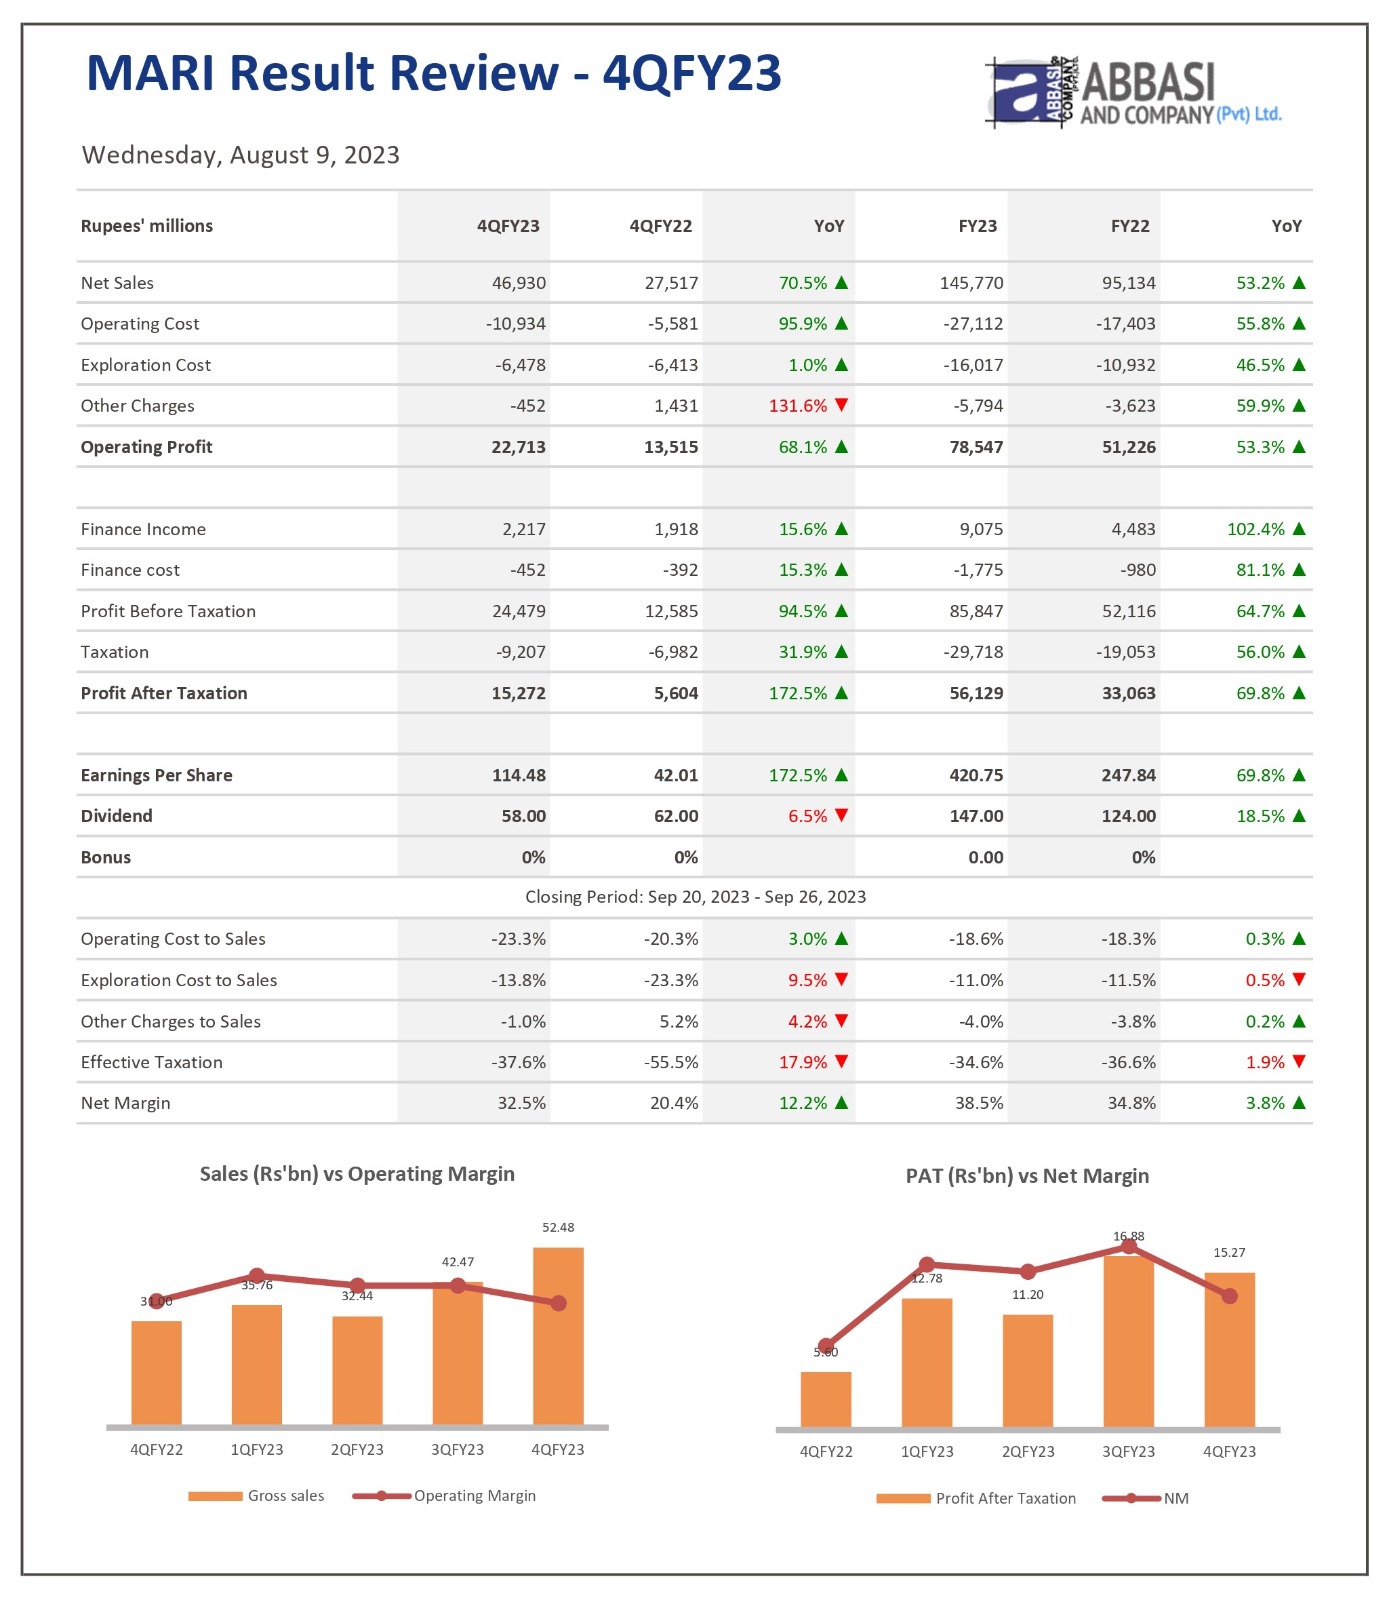Select the FY23 column header

(977, 226)
